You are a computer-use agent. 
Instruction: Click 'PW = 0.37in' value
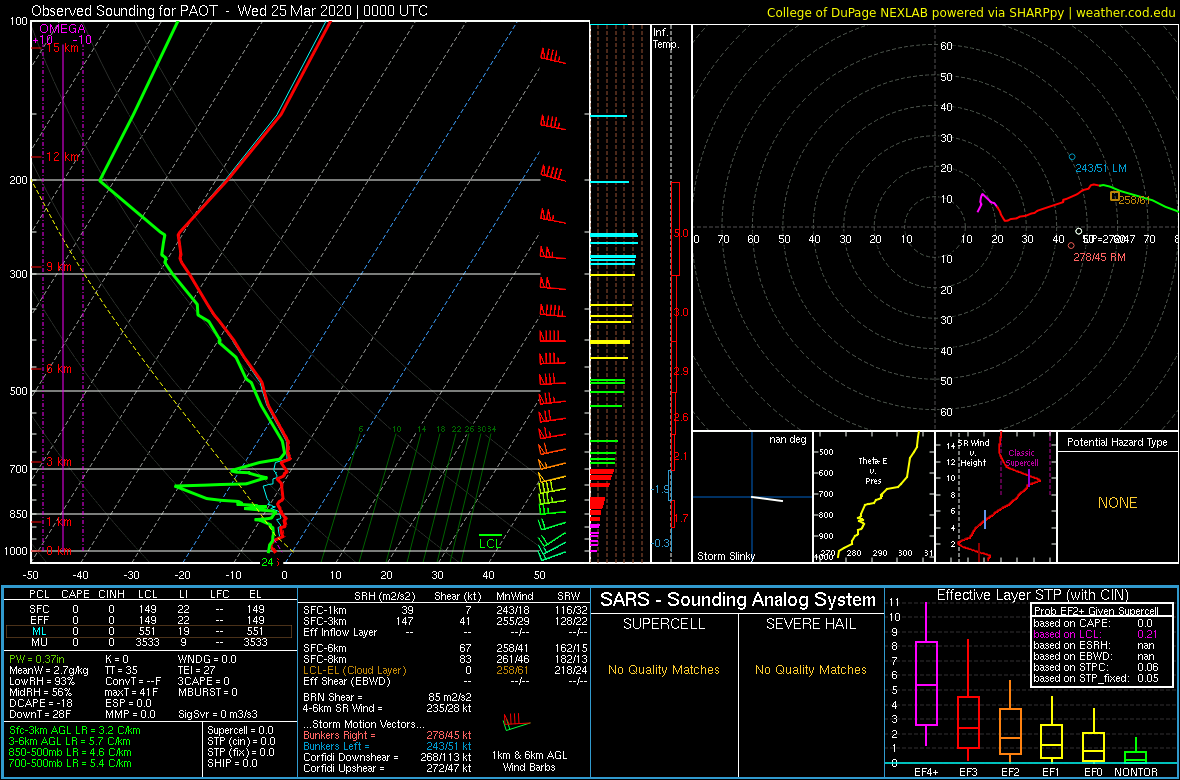40,659
